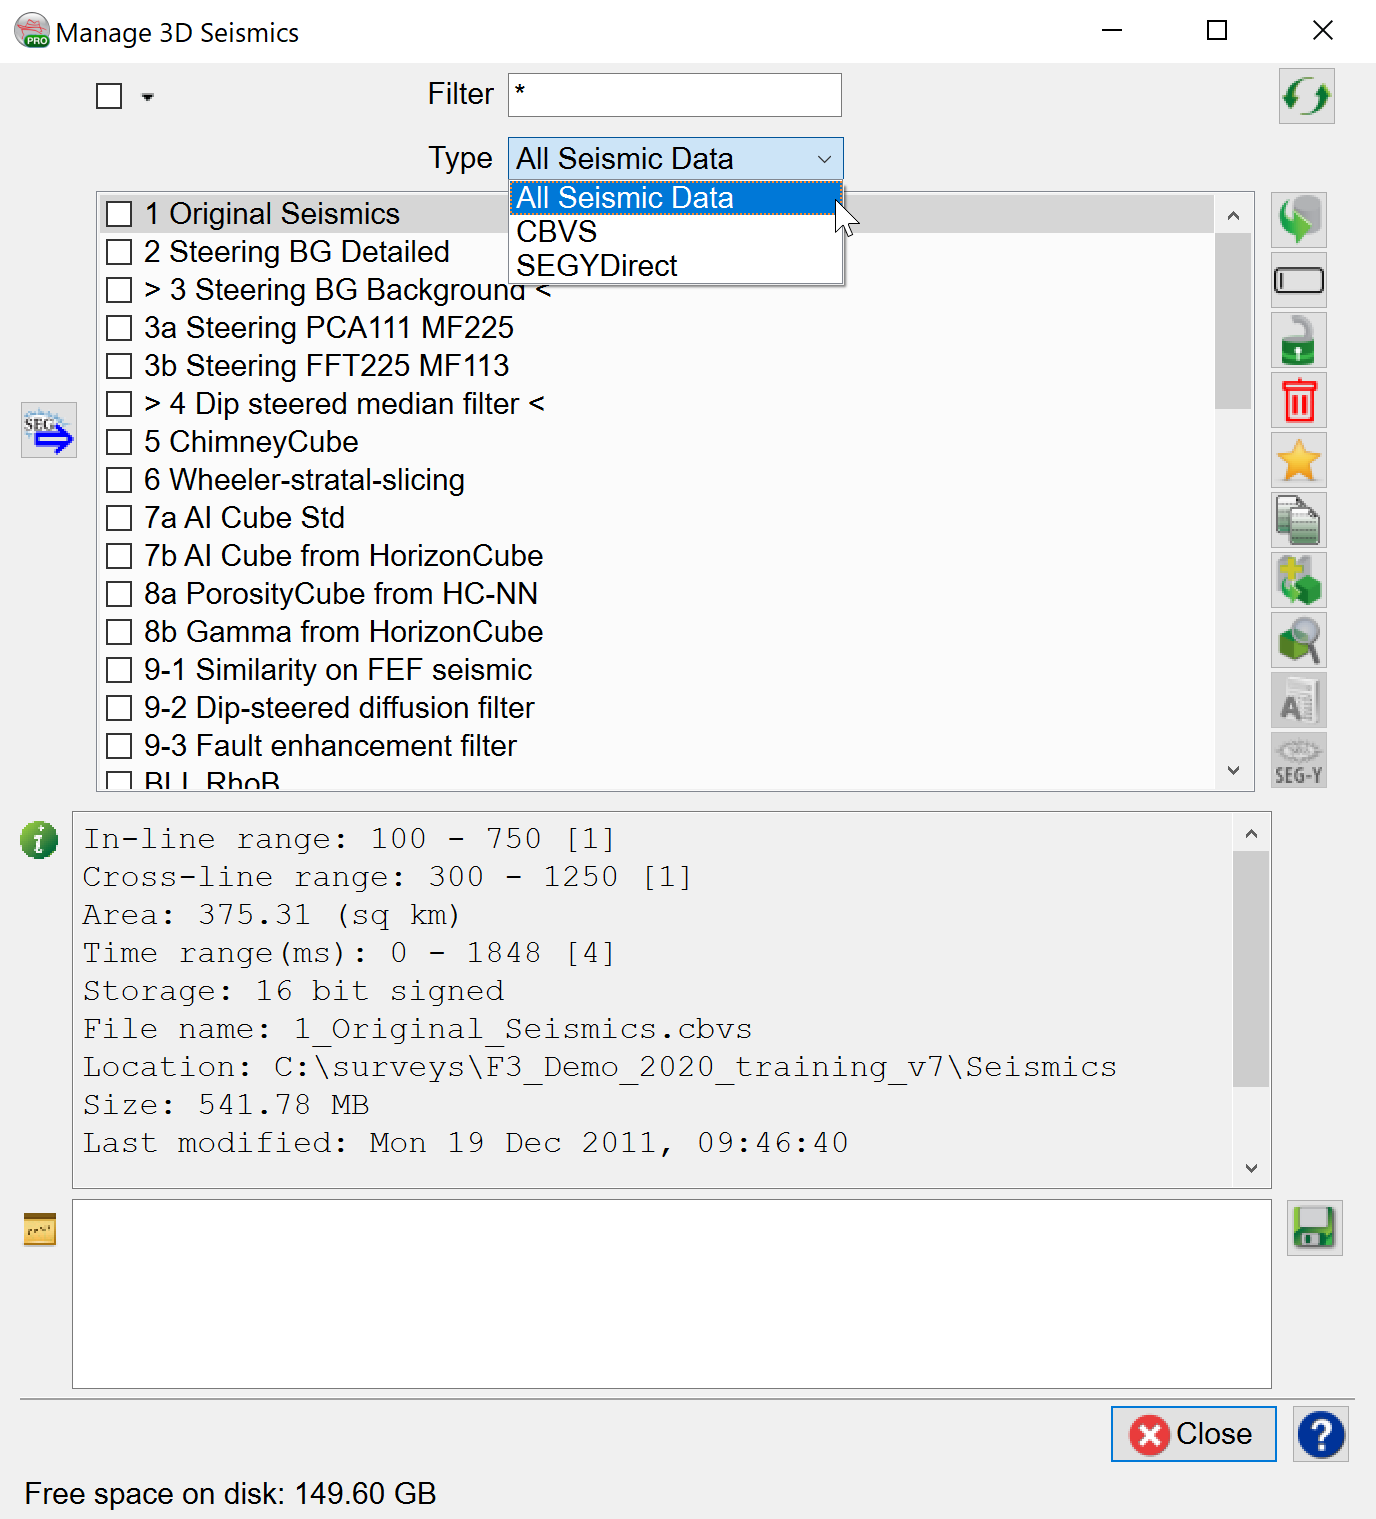The width and height of the screenshot is (1376, 1519).
Task: Click the magnifier browse cube icon
Action: click(x=1298, y=641)
